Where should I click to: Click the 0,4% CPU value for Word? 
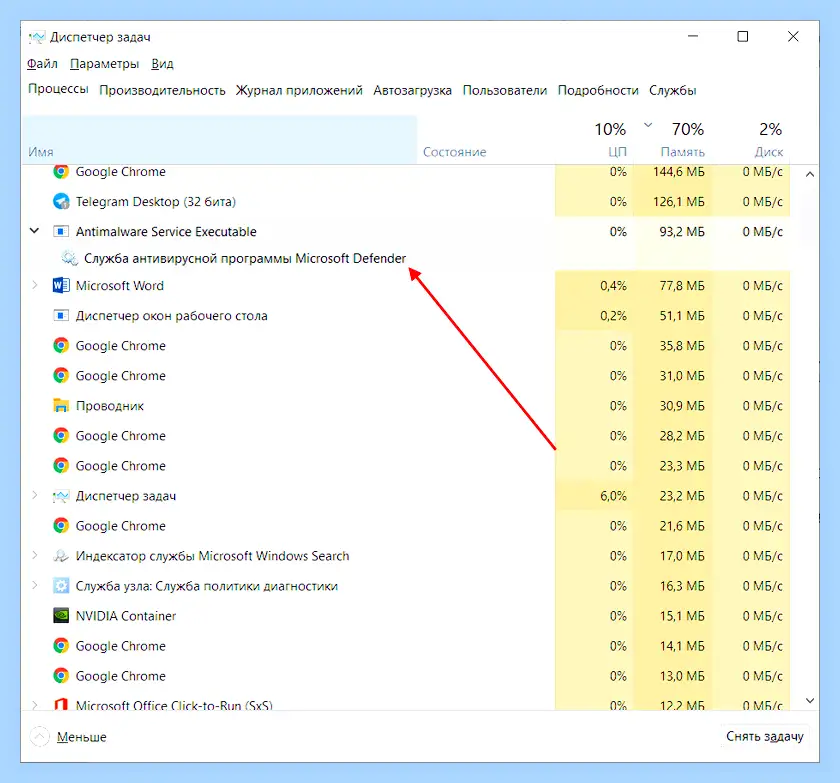[x=613, y=285]
